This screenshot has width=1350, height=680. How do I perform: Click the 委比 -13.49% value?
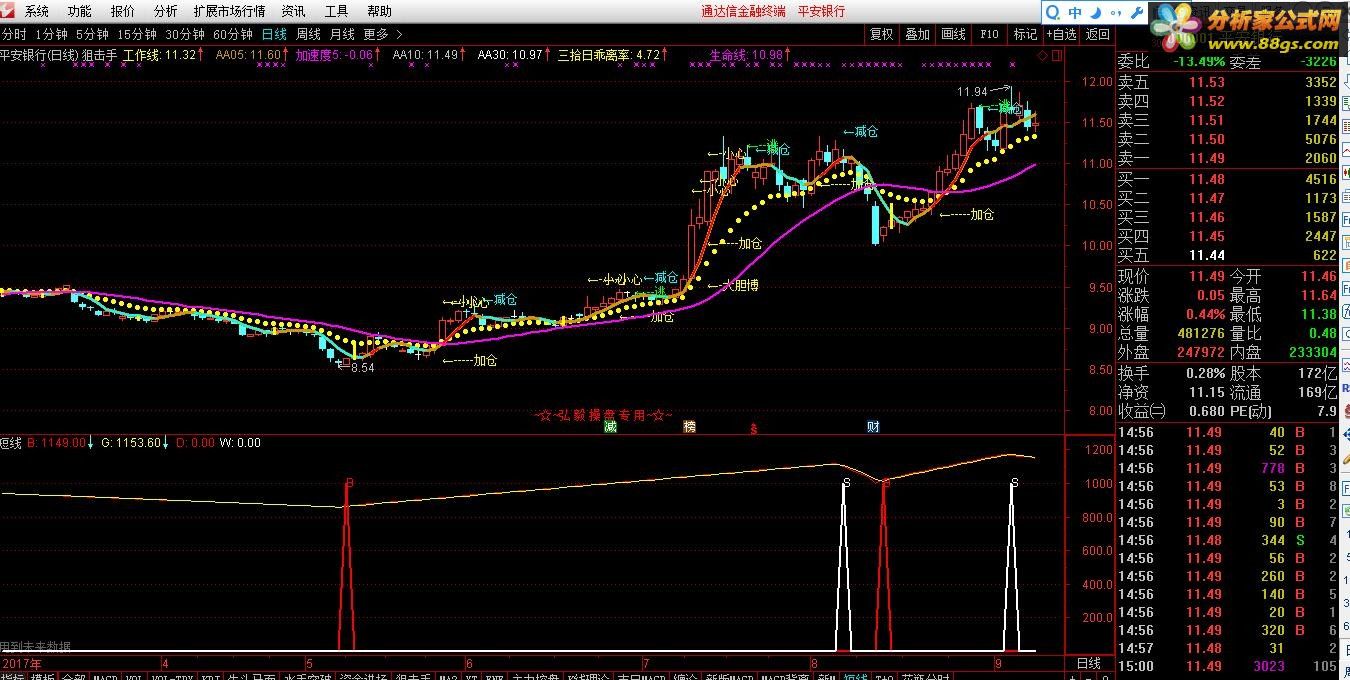click(x=1199, y=60)
